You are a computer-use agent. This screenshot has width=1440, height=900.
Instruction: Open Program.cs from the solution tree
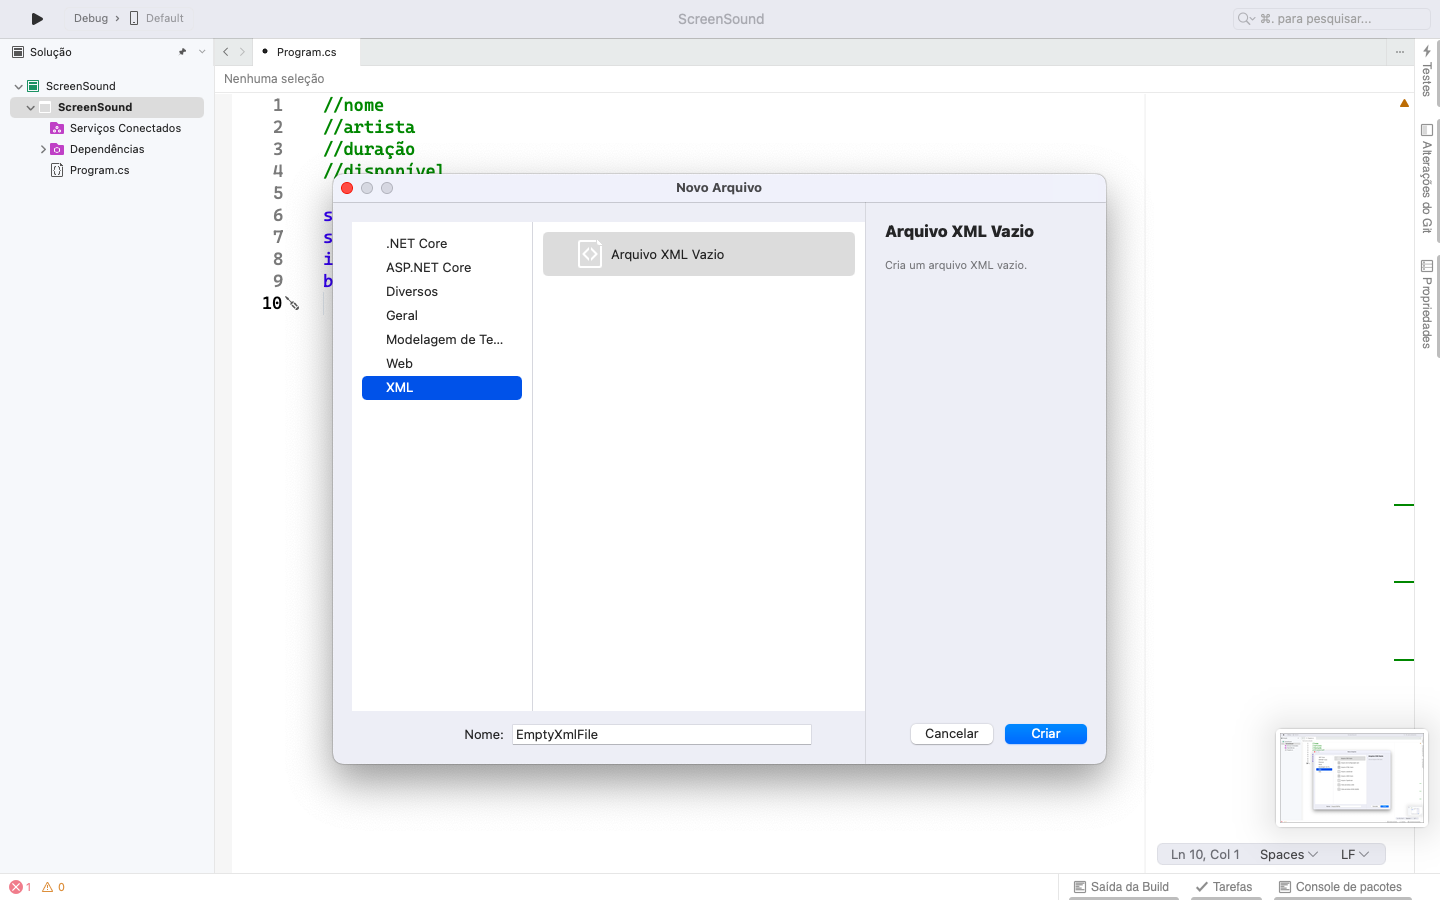click(x=99, y=170)
